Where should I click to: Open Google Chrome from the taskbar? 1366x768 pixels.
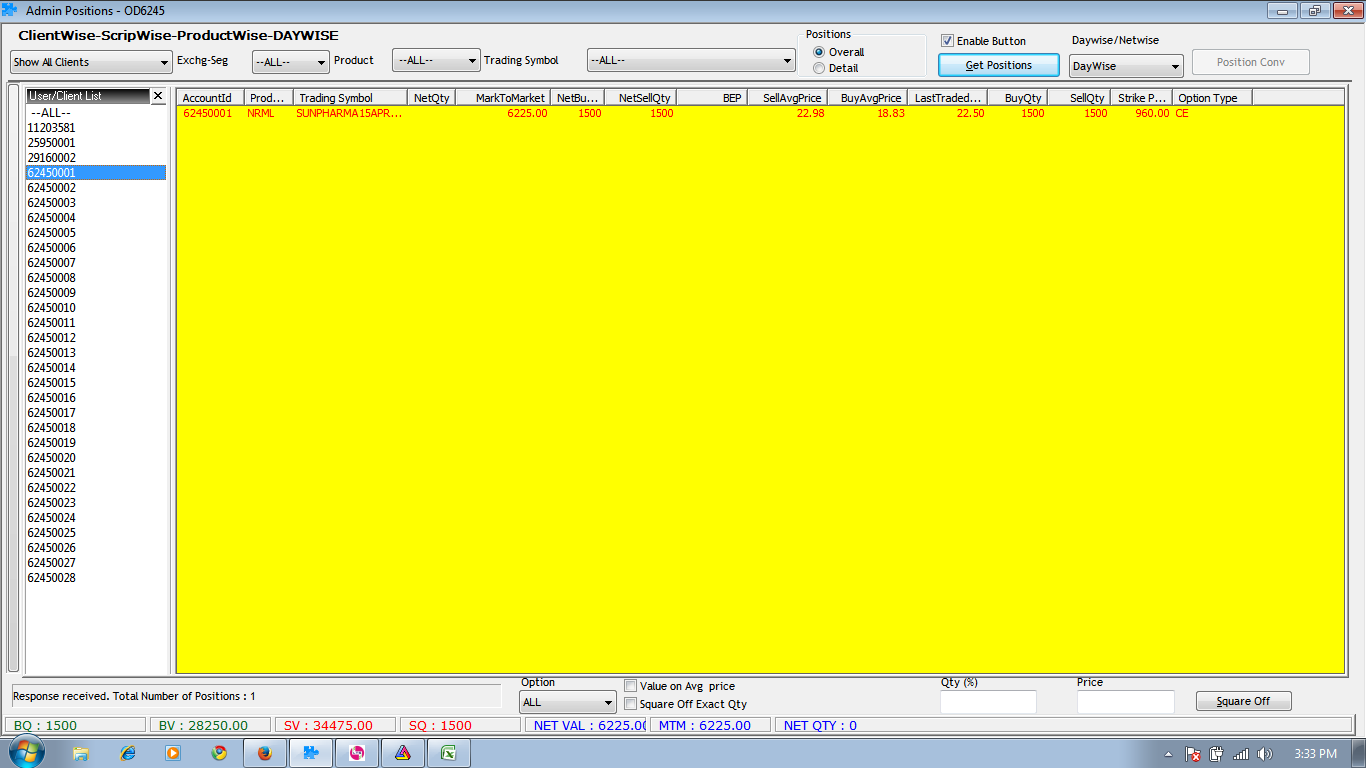point(218,753)
